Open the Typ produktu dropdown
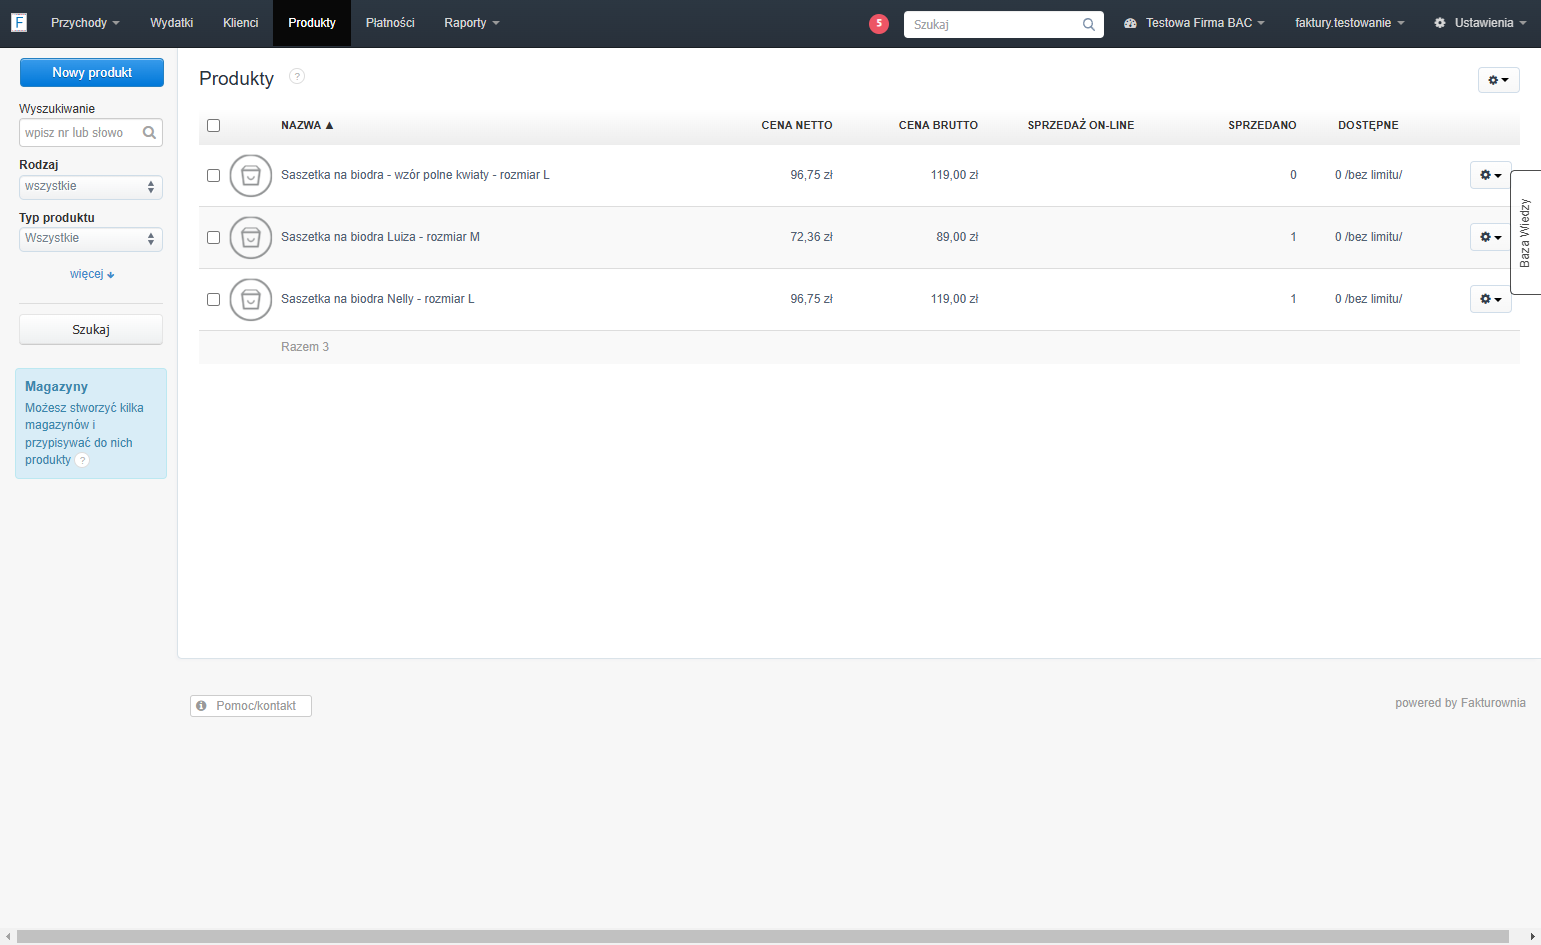This screenshot has height=945, width=1541. coord(91,239)
